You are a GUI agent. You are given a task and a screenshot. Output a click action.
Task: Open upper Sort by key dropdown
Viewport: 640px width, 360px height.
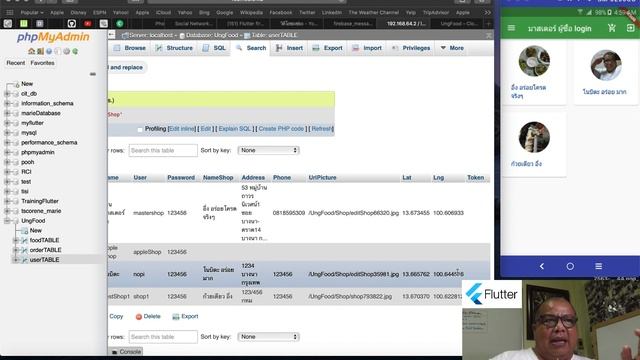tap(269, 150)
